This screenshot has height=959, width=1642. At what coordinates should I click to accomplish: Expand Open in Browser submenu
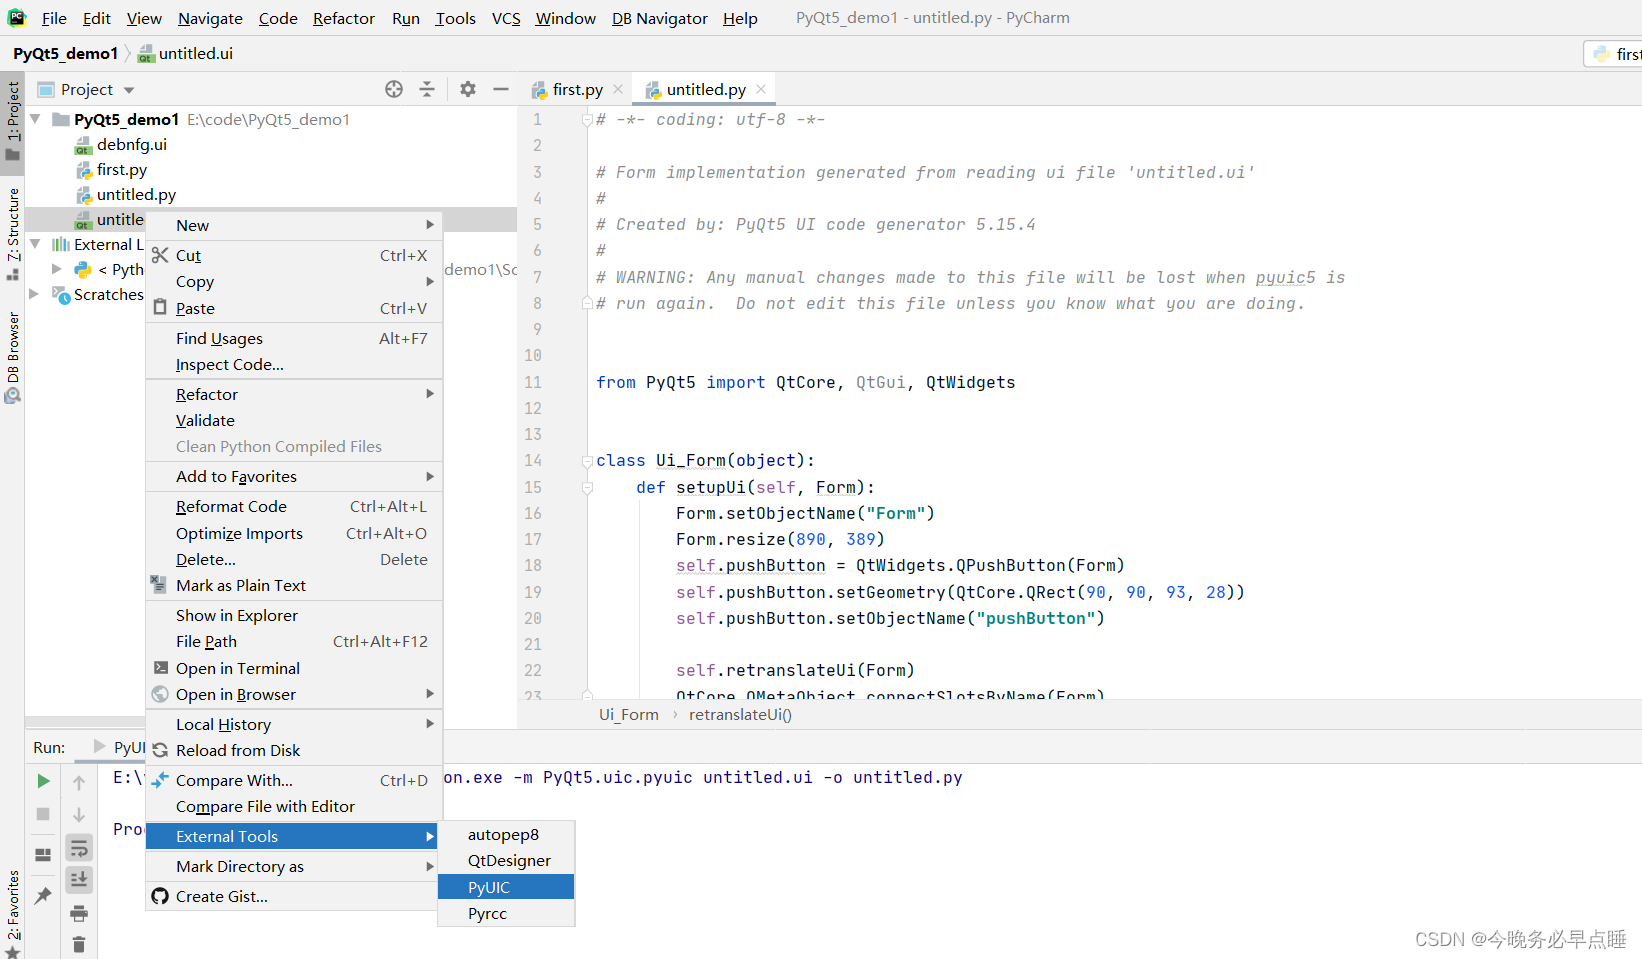294,694
